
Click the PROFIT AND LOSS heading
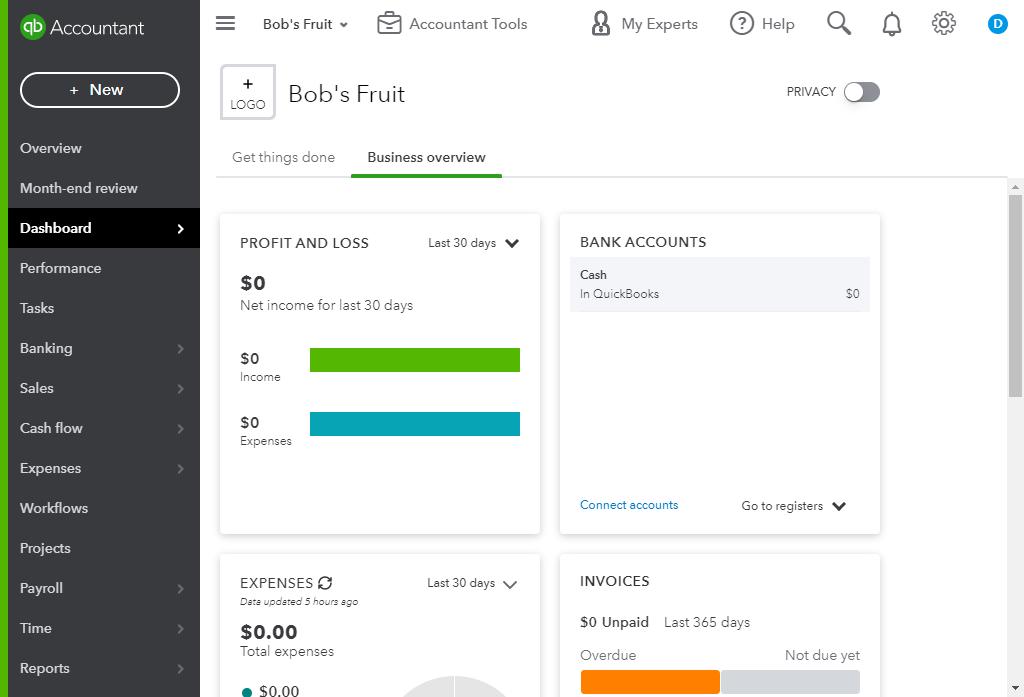point(304,243)
